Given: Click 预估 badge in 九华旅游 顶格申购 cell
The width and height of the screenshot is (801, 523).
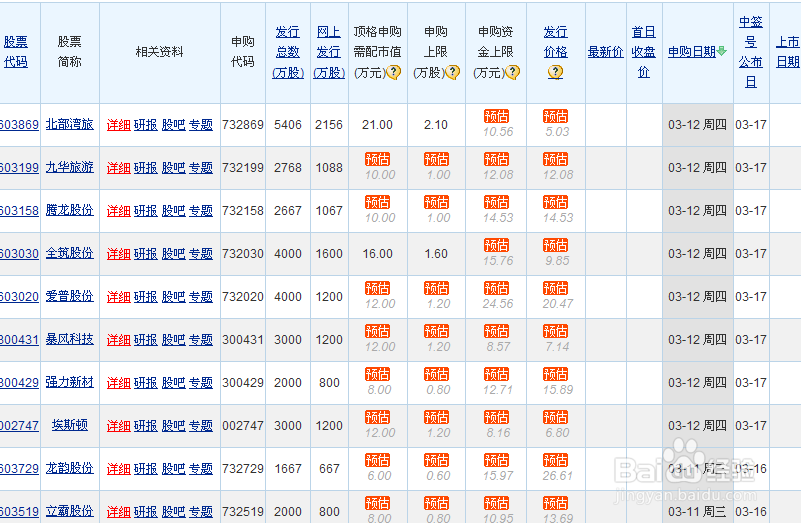Looking at the screenshot, I should pos(378,159).
